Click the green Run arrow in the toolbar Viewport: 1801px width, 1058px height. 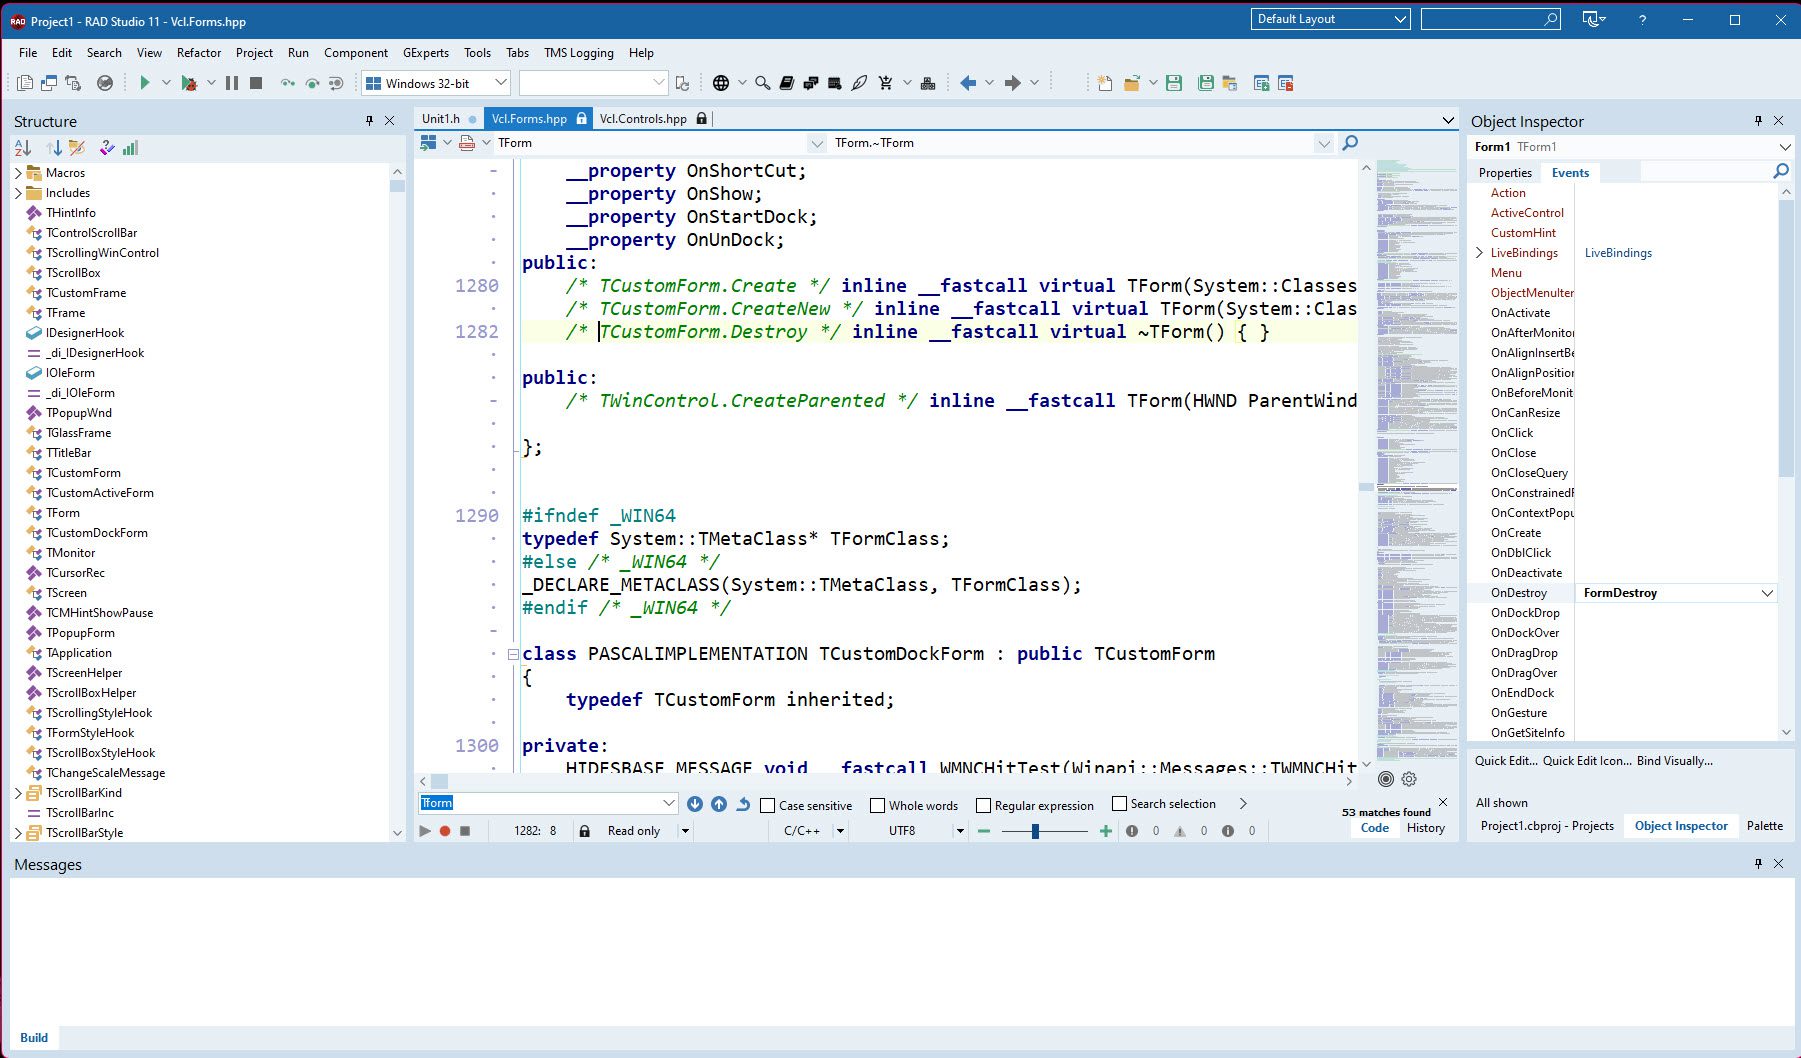145,83
